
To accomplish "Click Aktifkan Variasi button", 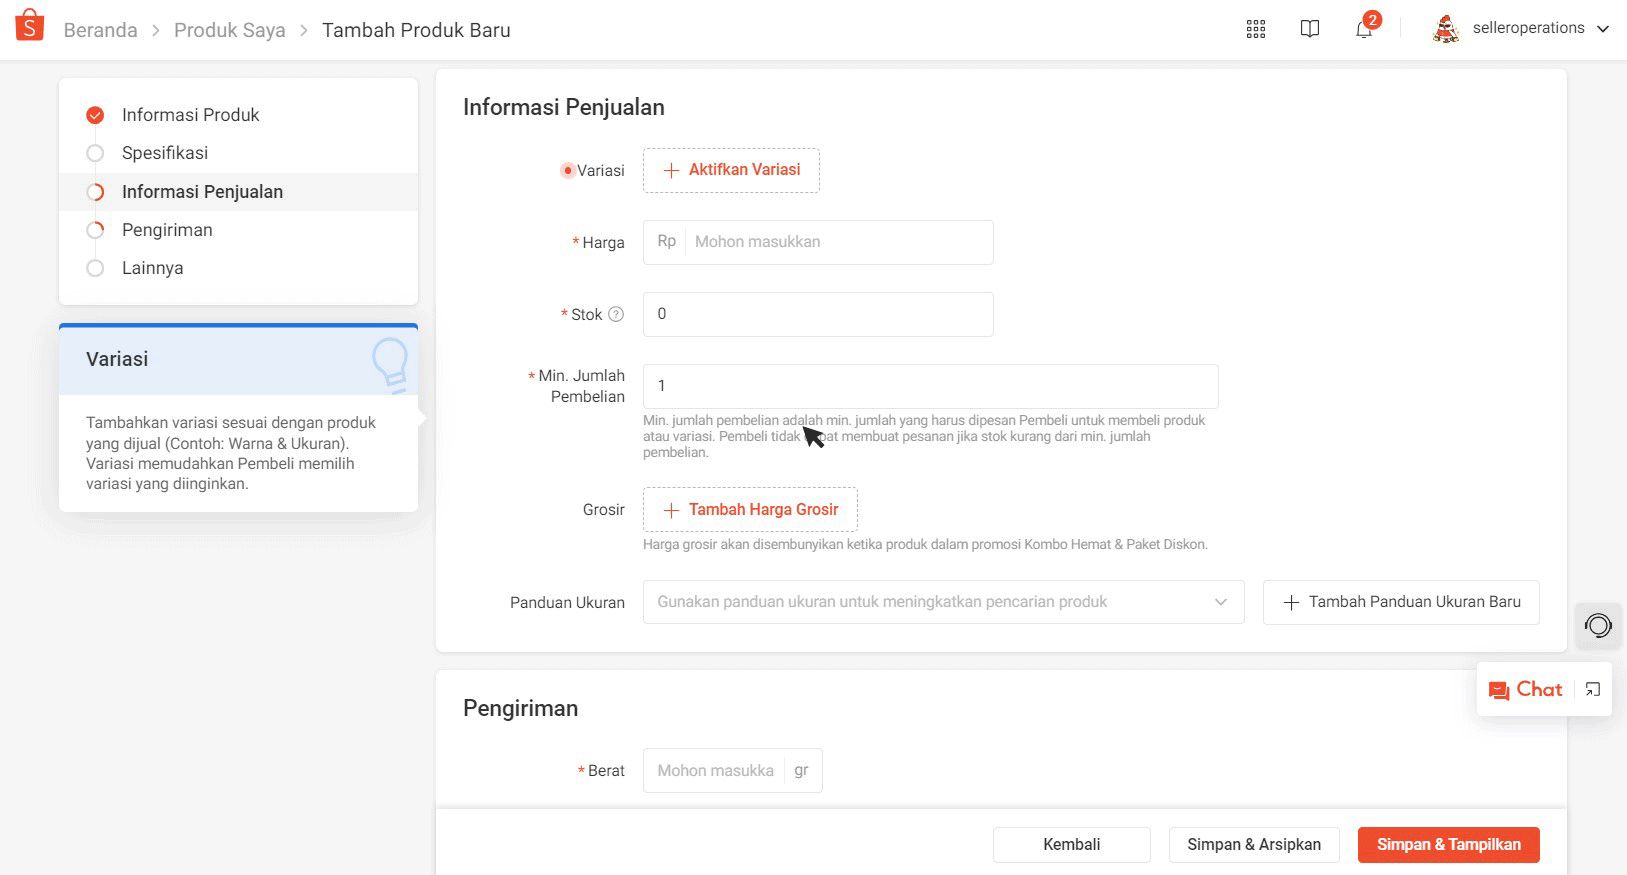I will (x=731, y=170).
